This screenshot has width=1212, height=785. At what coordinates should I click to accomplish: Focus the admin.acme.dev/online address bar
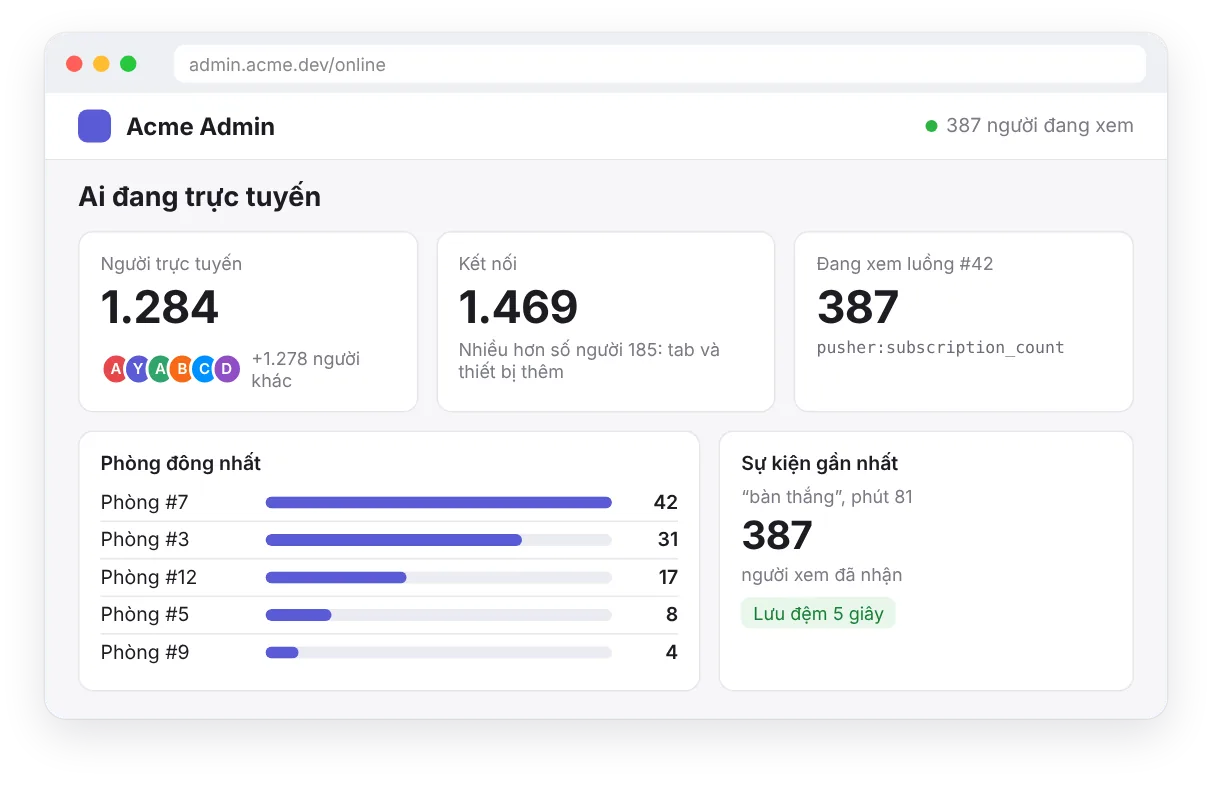tap(660, 65)
